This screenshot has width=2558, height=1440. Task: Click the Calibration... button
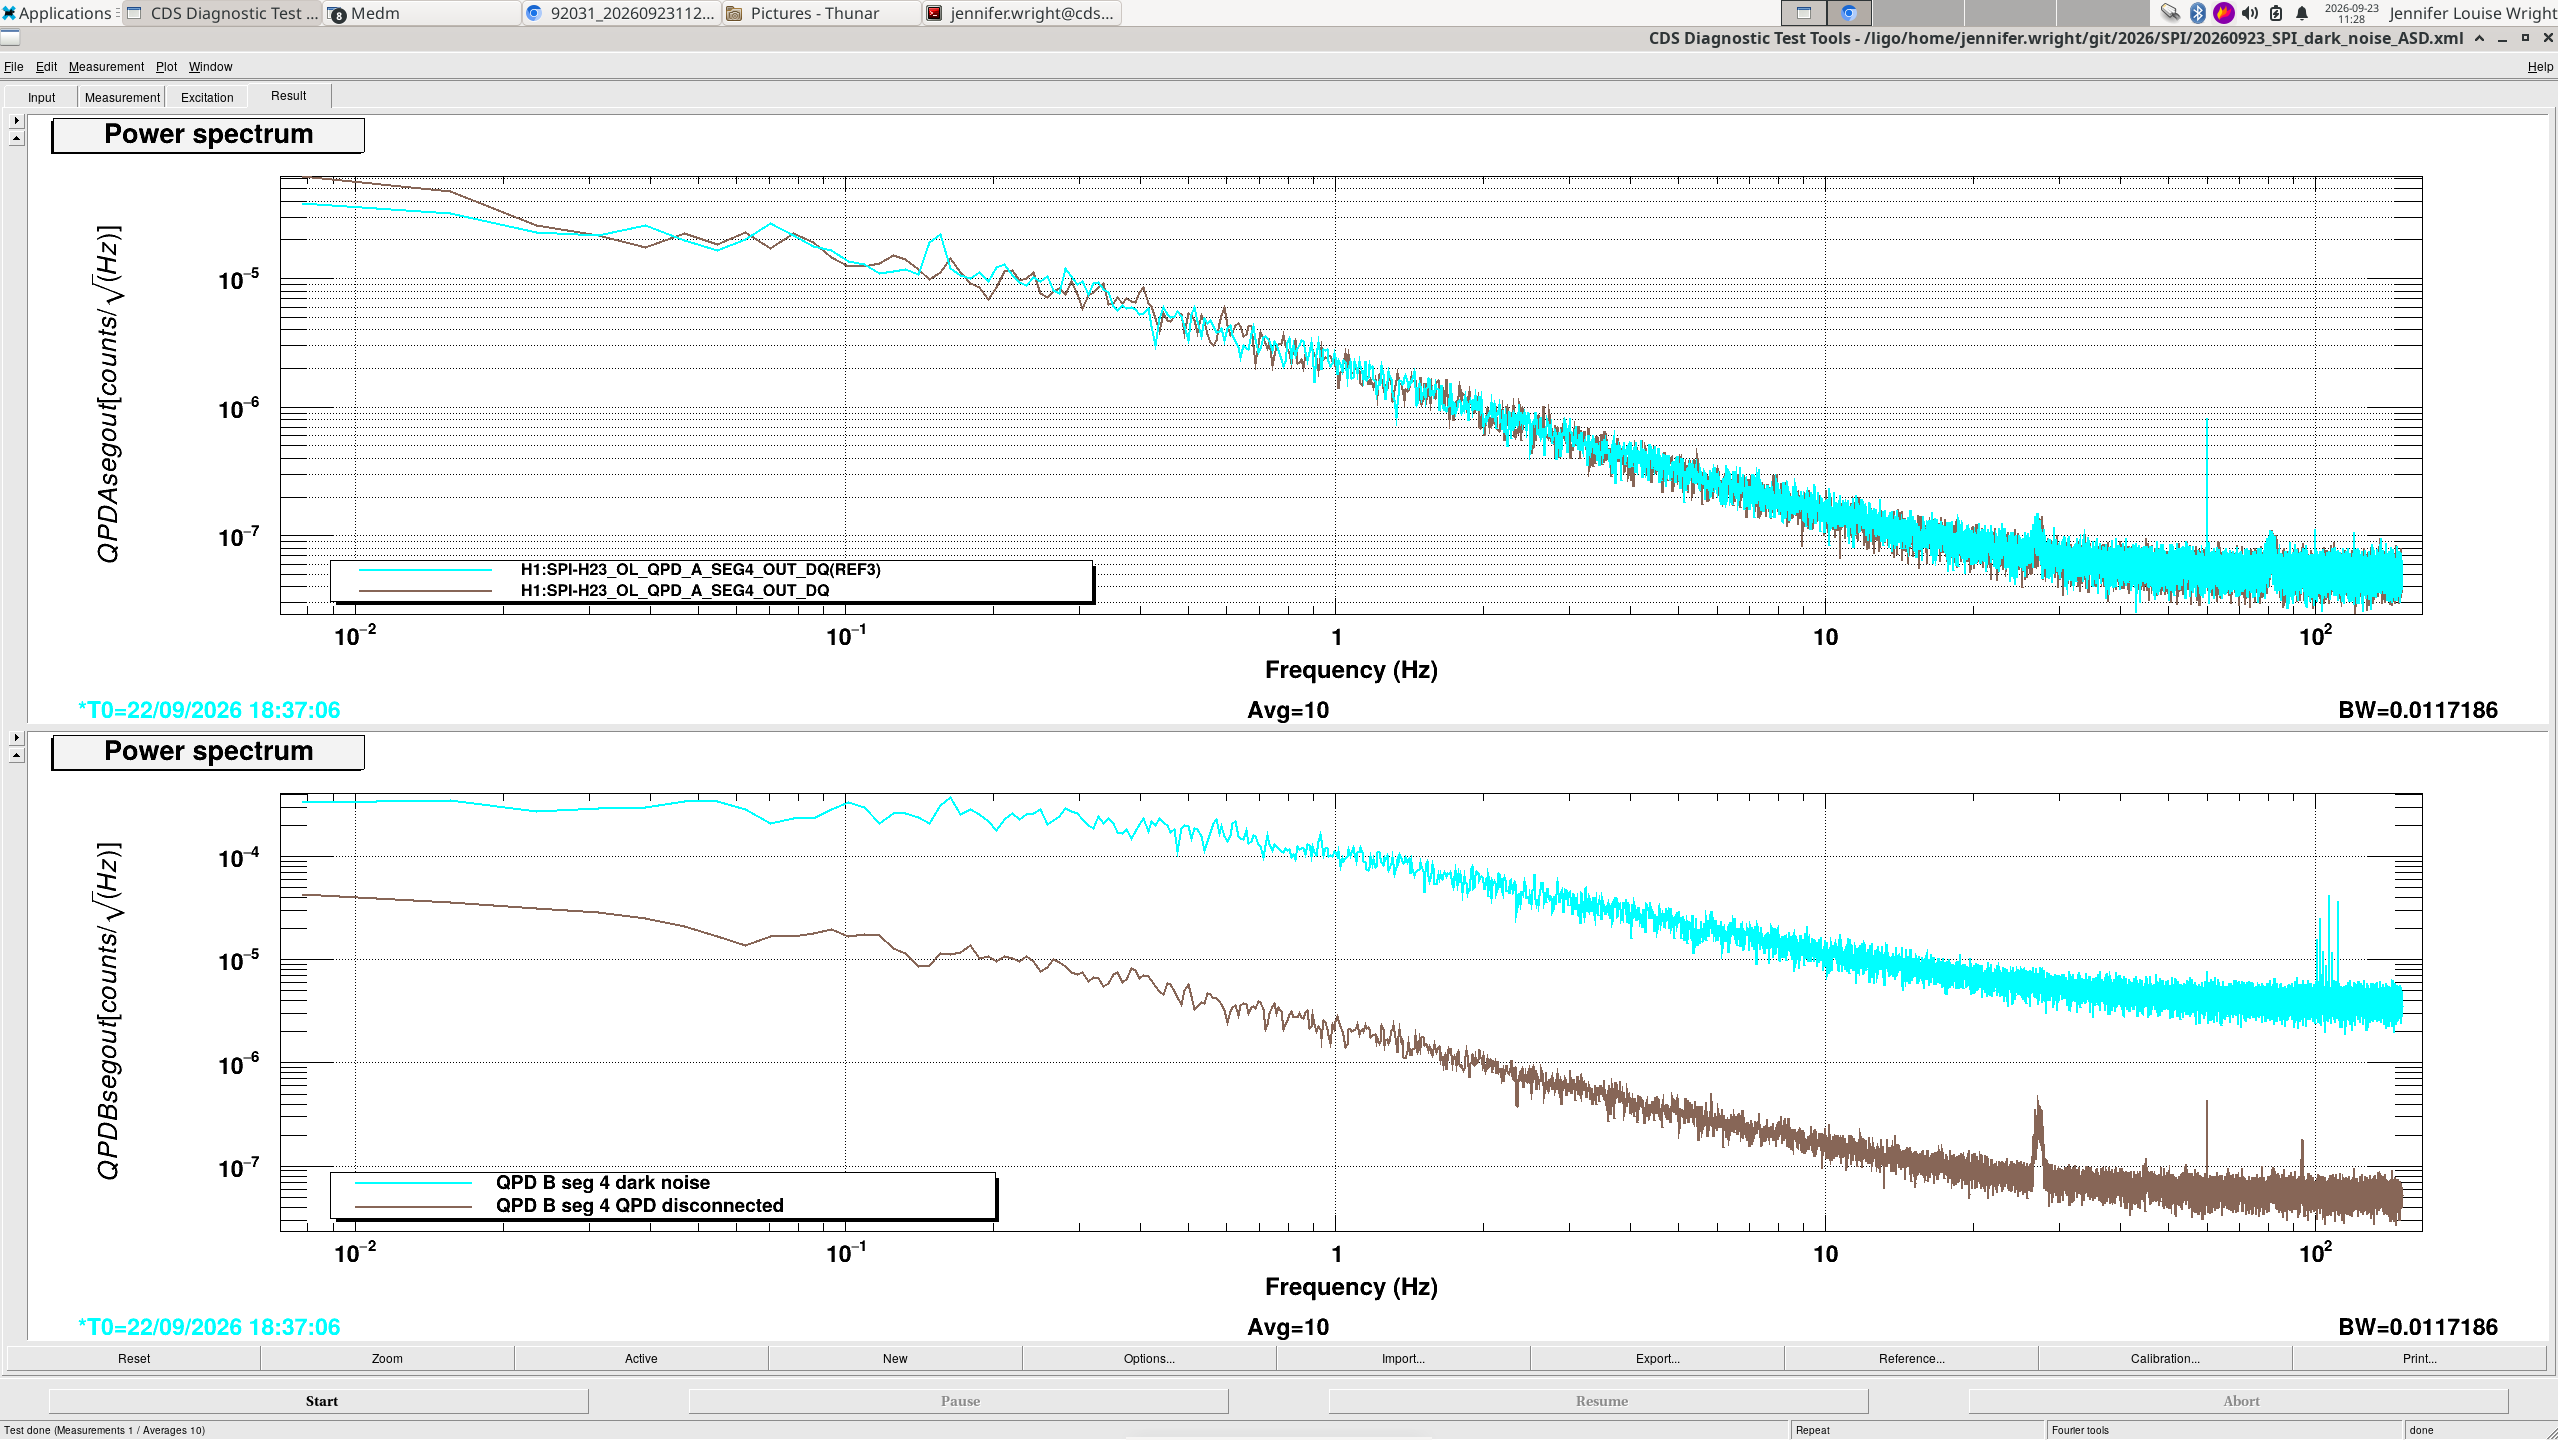pyautogui.click(x=2164, y=1358)
